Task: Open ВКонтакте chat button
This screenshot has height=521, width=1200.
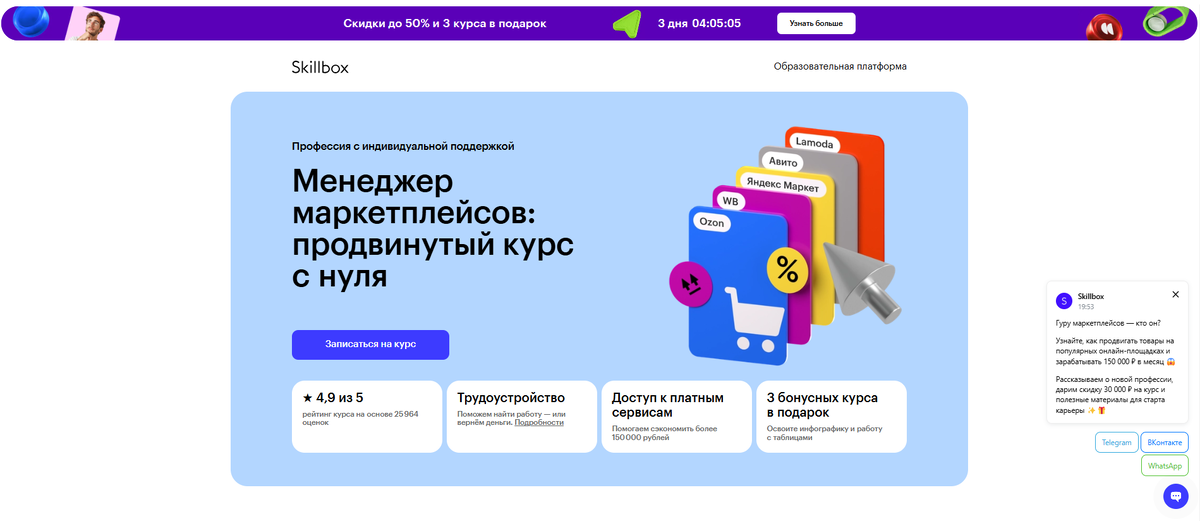Action: pyautogui.click(x=1164, y=442)
